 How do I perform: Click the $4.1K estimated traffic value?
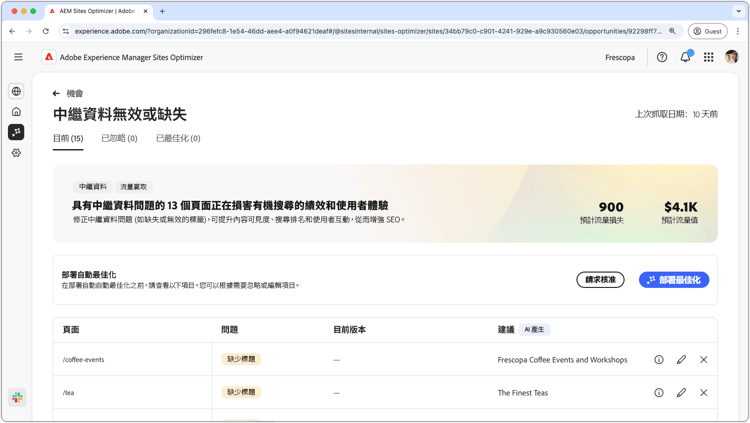click(x=681, y=207)
